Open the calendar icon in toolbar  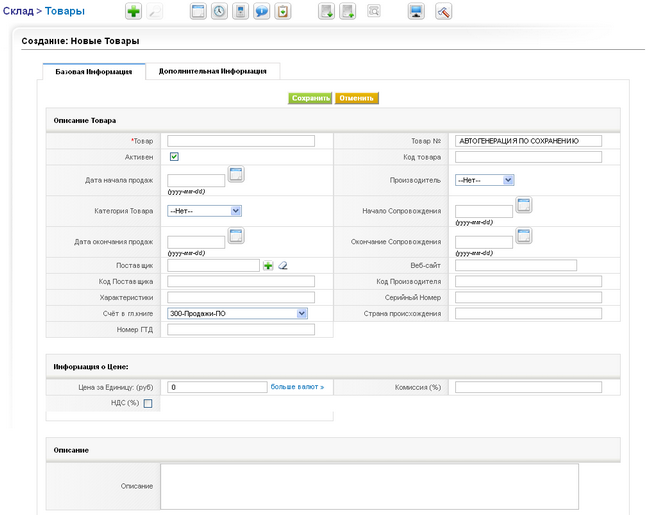198,11
